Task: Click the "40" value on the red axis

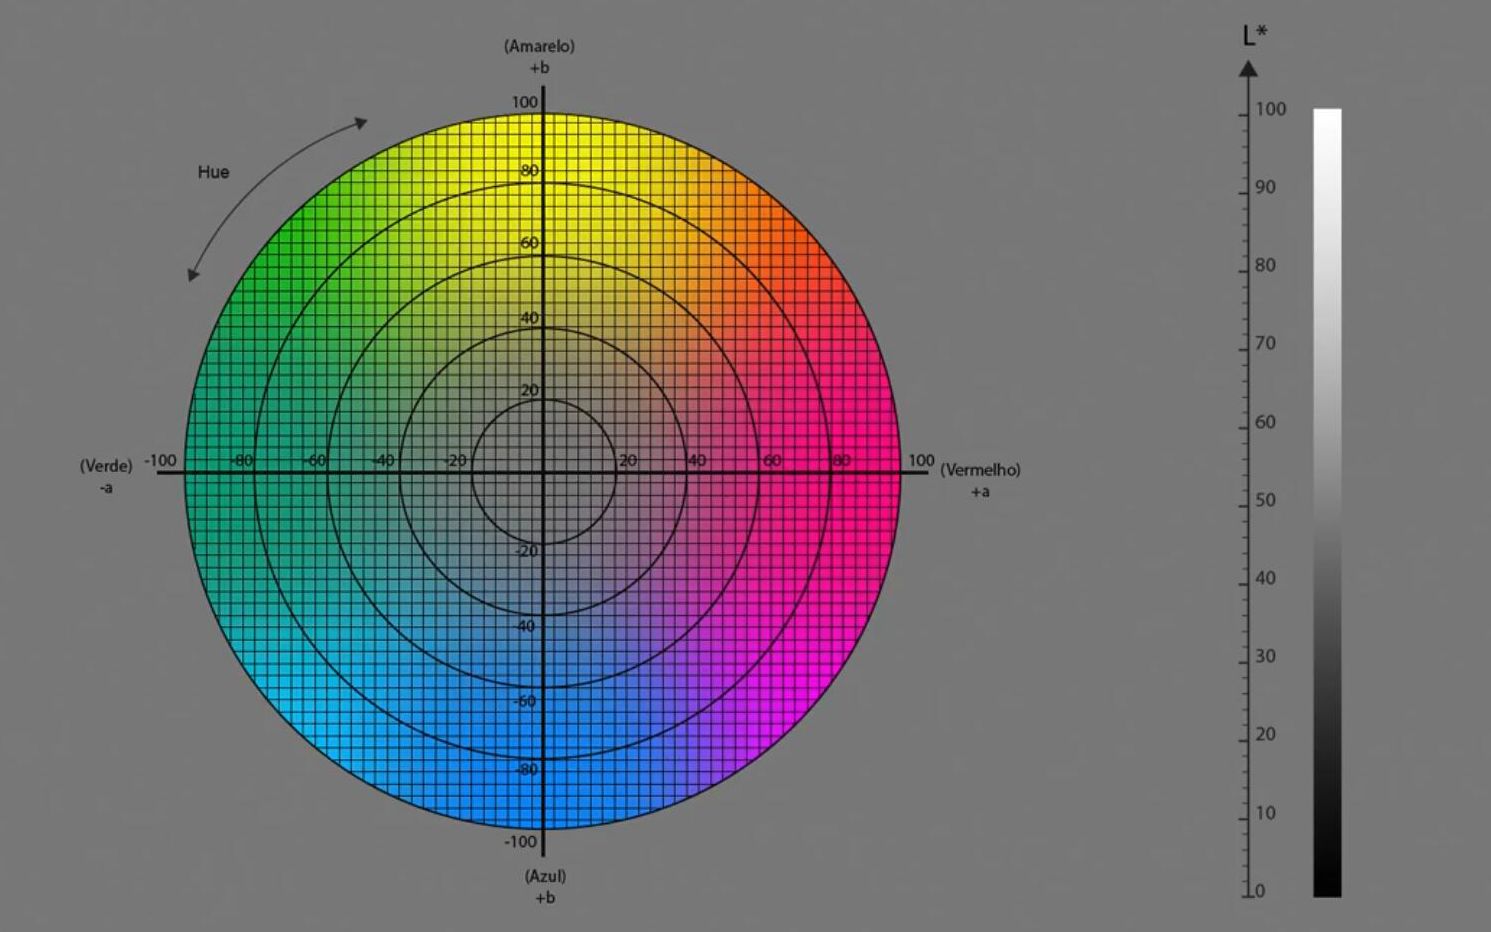Action: pos(697,461)
